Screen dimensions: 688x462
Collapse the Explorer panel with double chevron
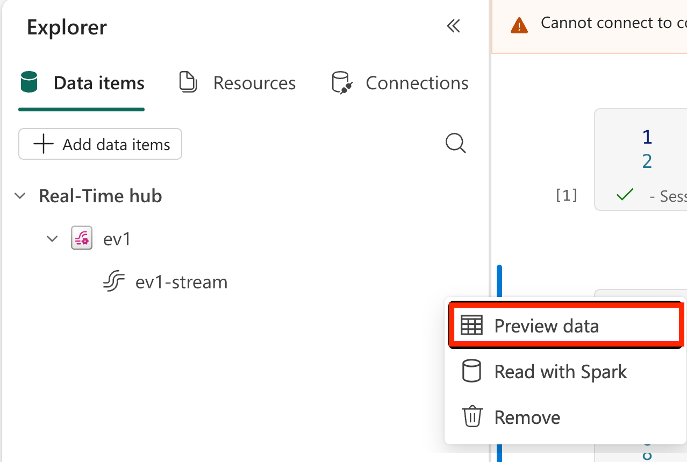coord(453,27)
